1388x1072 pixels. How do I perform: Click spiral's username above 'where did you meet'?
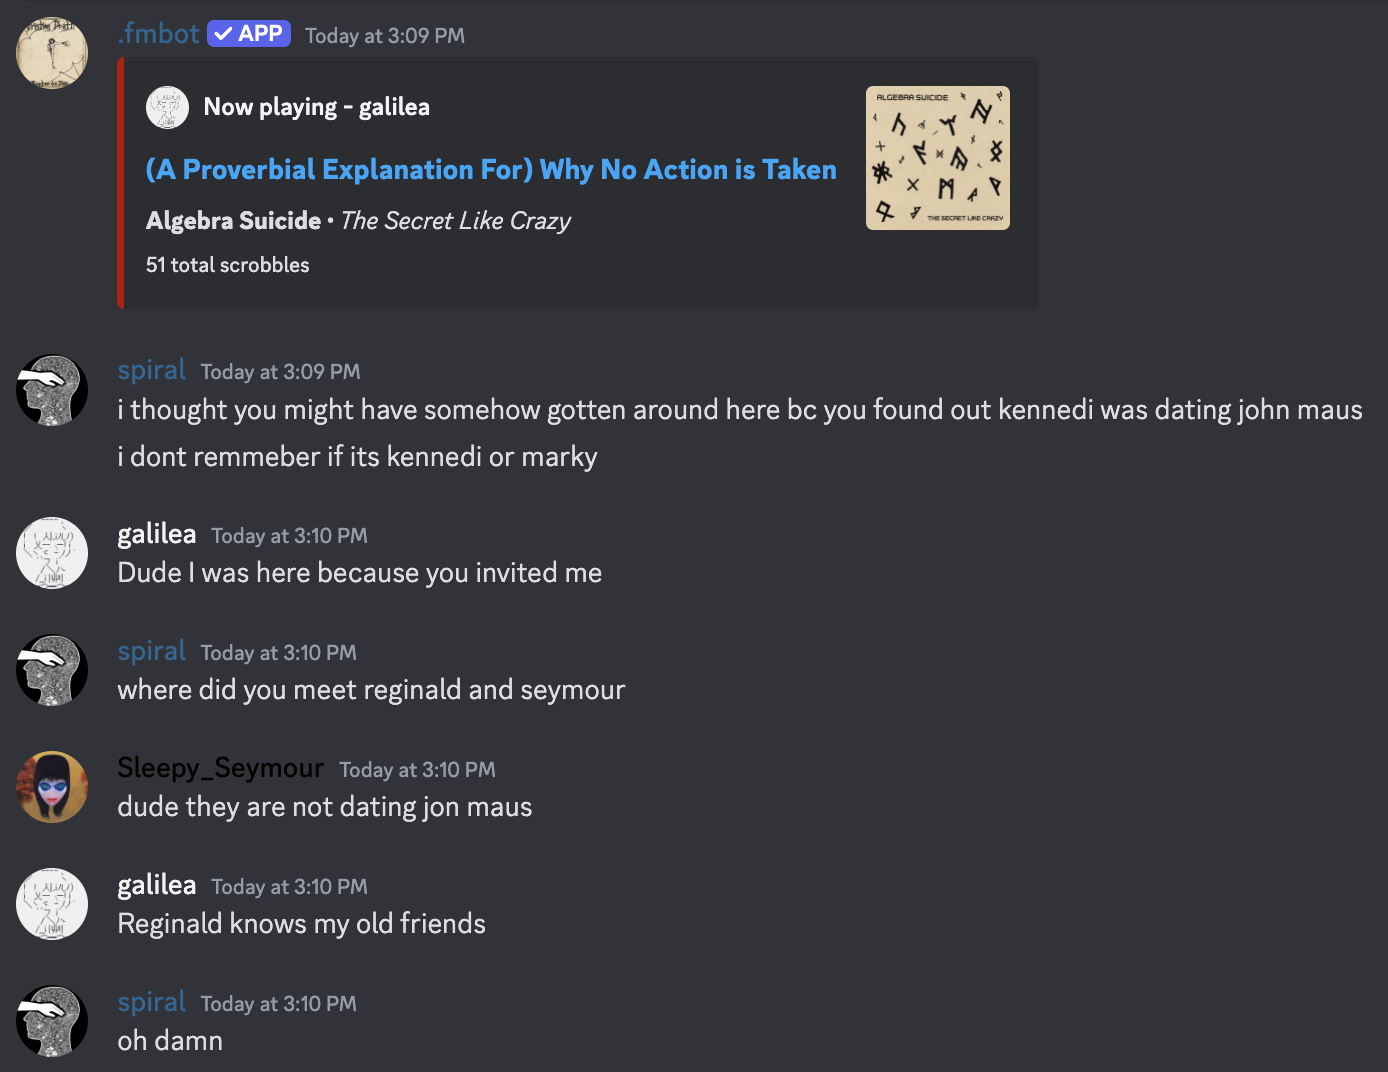152,651
